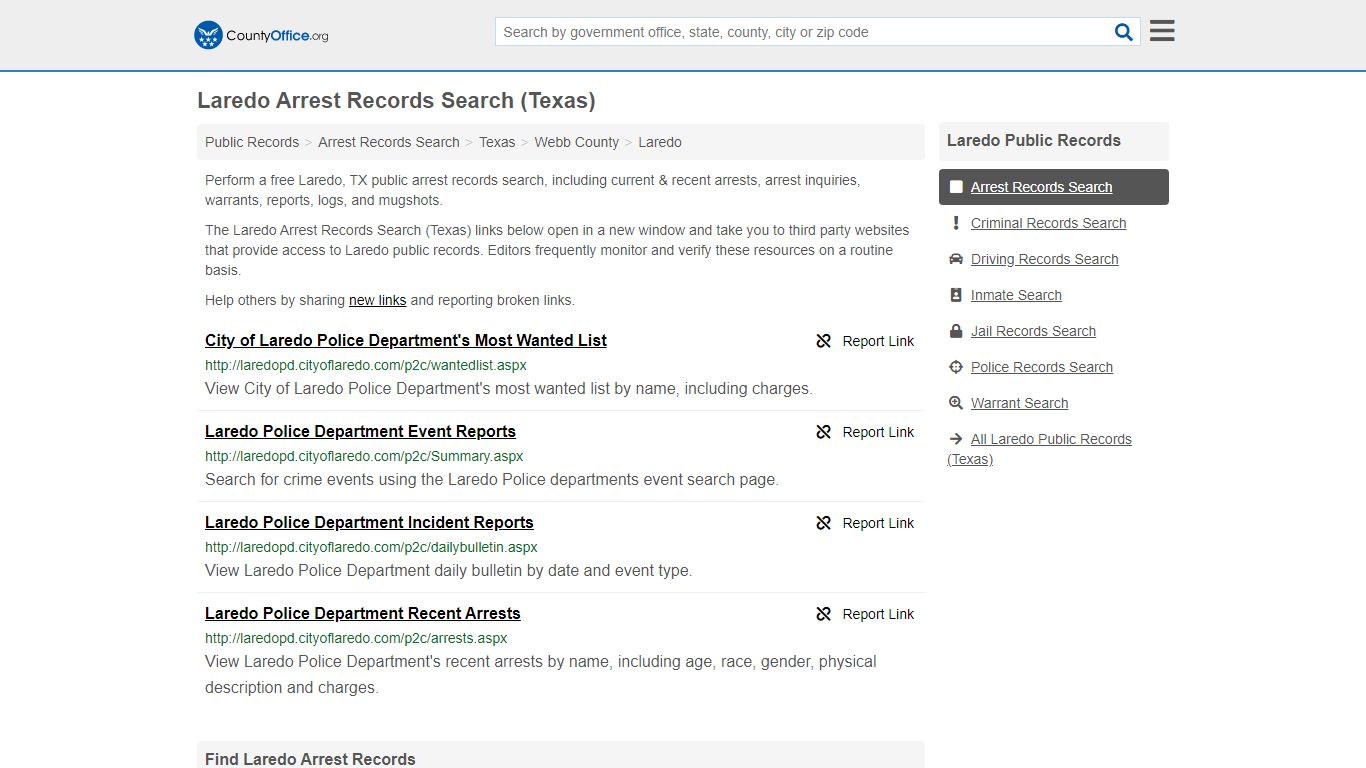Go to Laredo breadcrumb
1366x768 pixels.
tap(660, 142)
